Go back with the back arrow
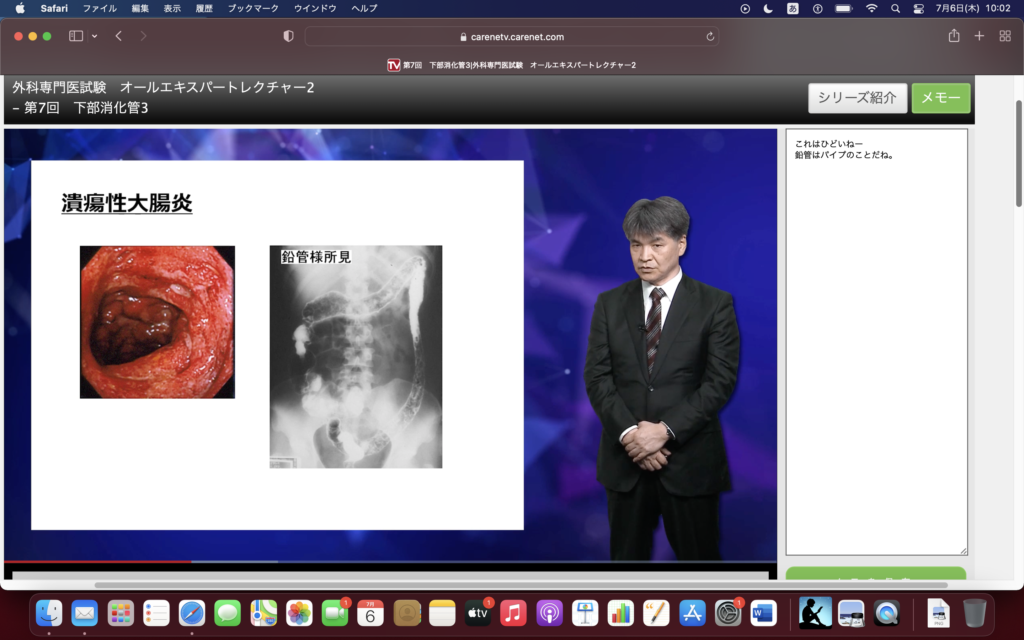The height and width of the screenshot is (640, 1024). (118, 36)
